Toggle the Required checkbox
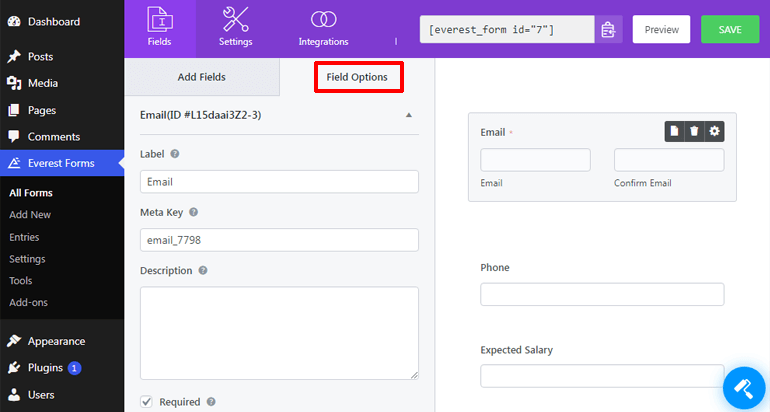This screenshot has height=412, width=770. (x=146, y=402)
